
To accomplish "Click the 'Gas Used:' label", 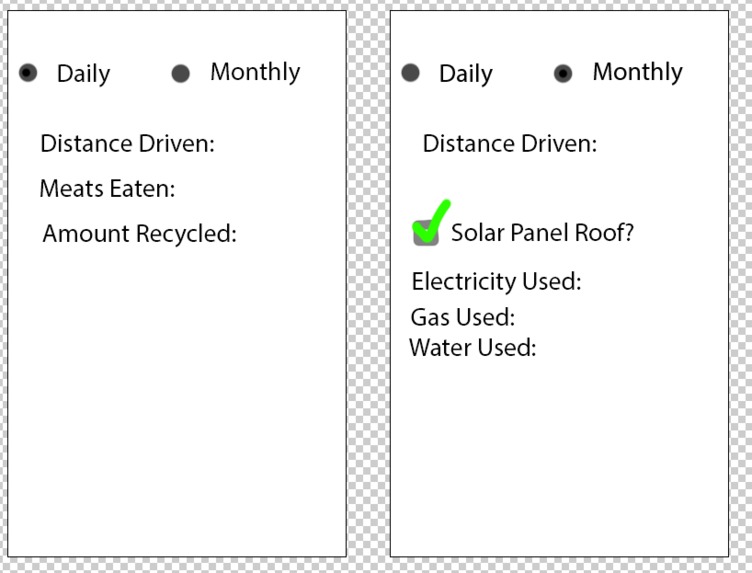I will click(463, 317).
